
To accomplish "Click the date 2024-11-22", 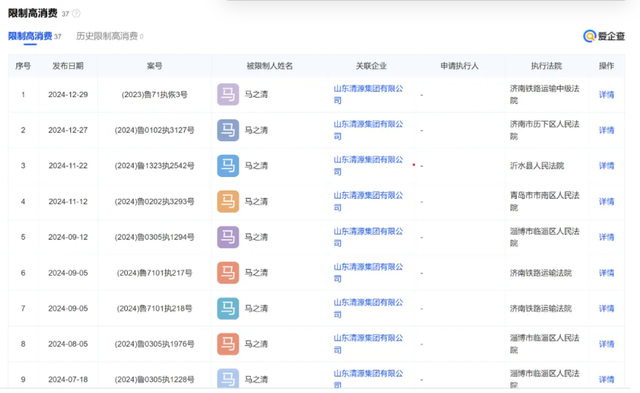I will 68,166.
